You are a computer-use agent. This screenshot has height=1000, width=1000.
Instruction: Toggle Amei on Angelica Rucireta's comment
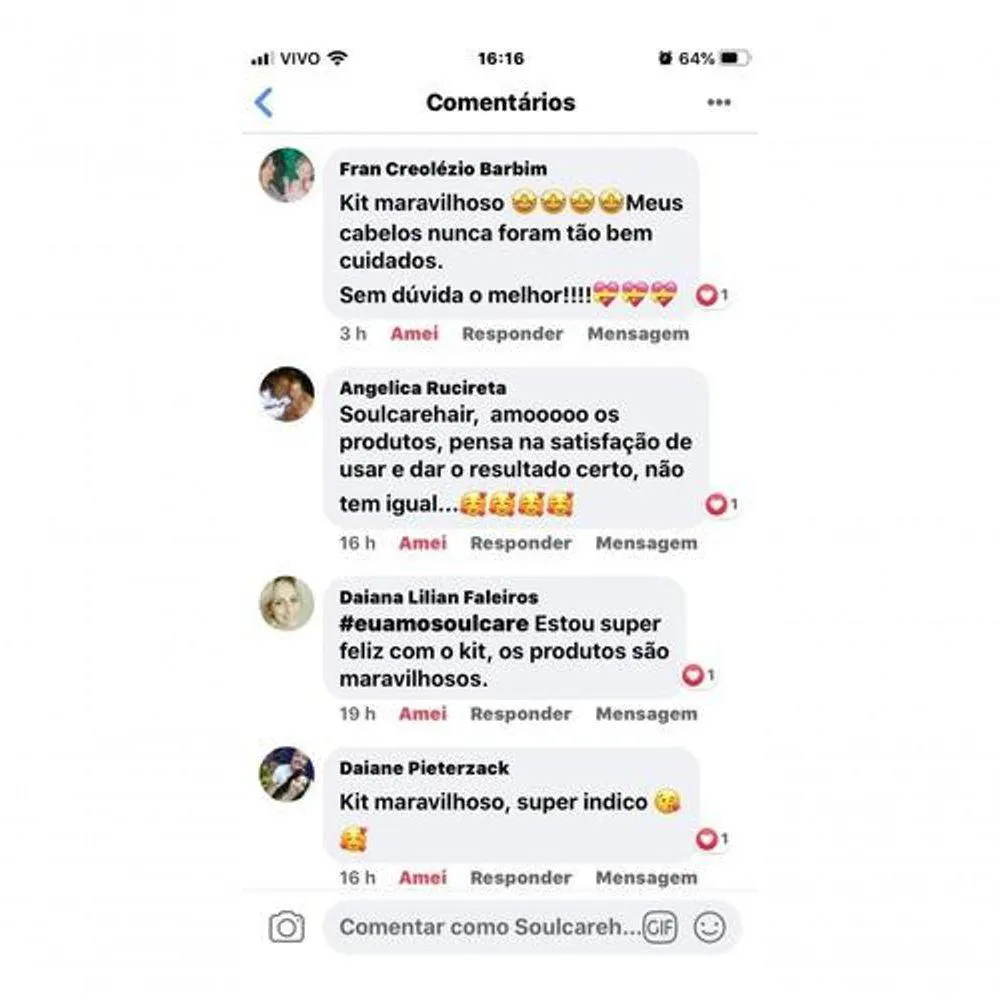(x=423, y=543)
